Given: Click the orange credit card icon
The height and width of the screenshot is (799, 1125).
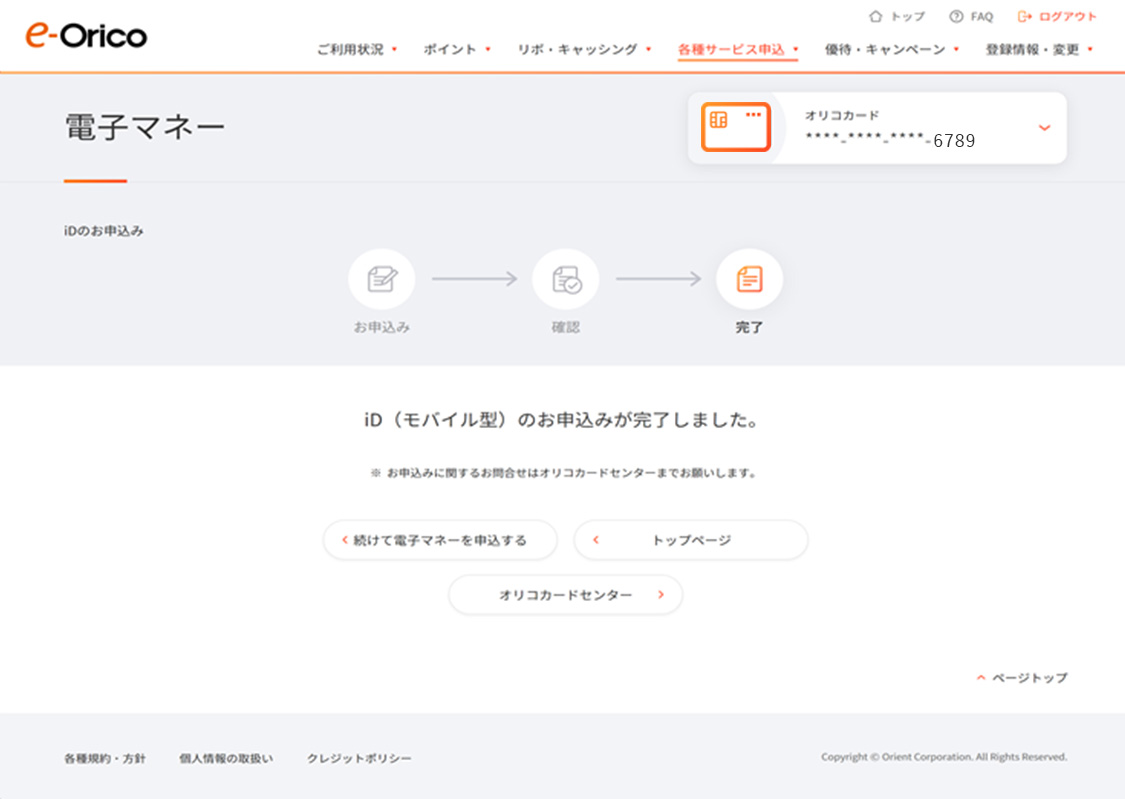Looking at the screenshot, I should click(x=735, y=127).
